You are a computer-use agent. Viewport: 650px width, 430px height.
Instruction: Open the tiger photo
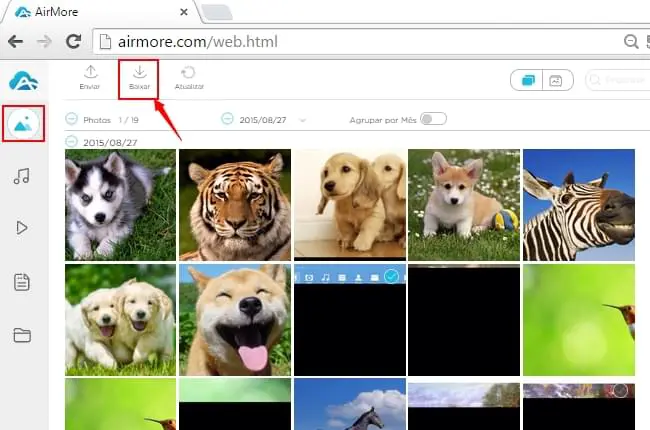(x=235, y=205)
